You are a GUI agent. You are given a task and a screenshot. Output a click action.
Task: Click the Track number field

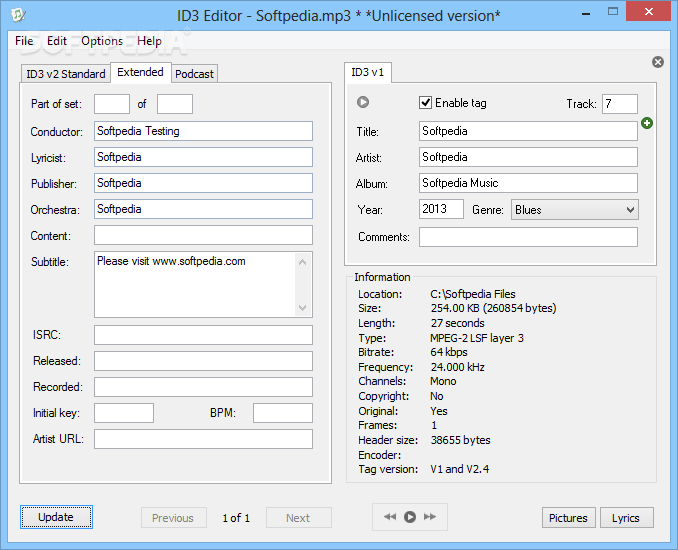[620, 104]
